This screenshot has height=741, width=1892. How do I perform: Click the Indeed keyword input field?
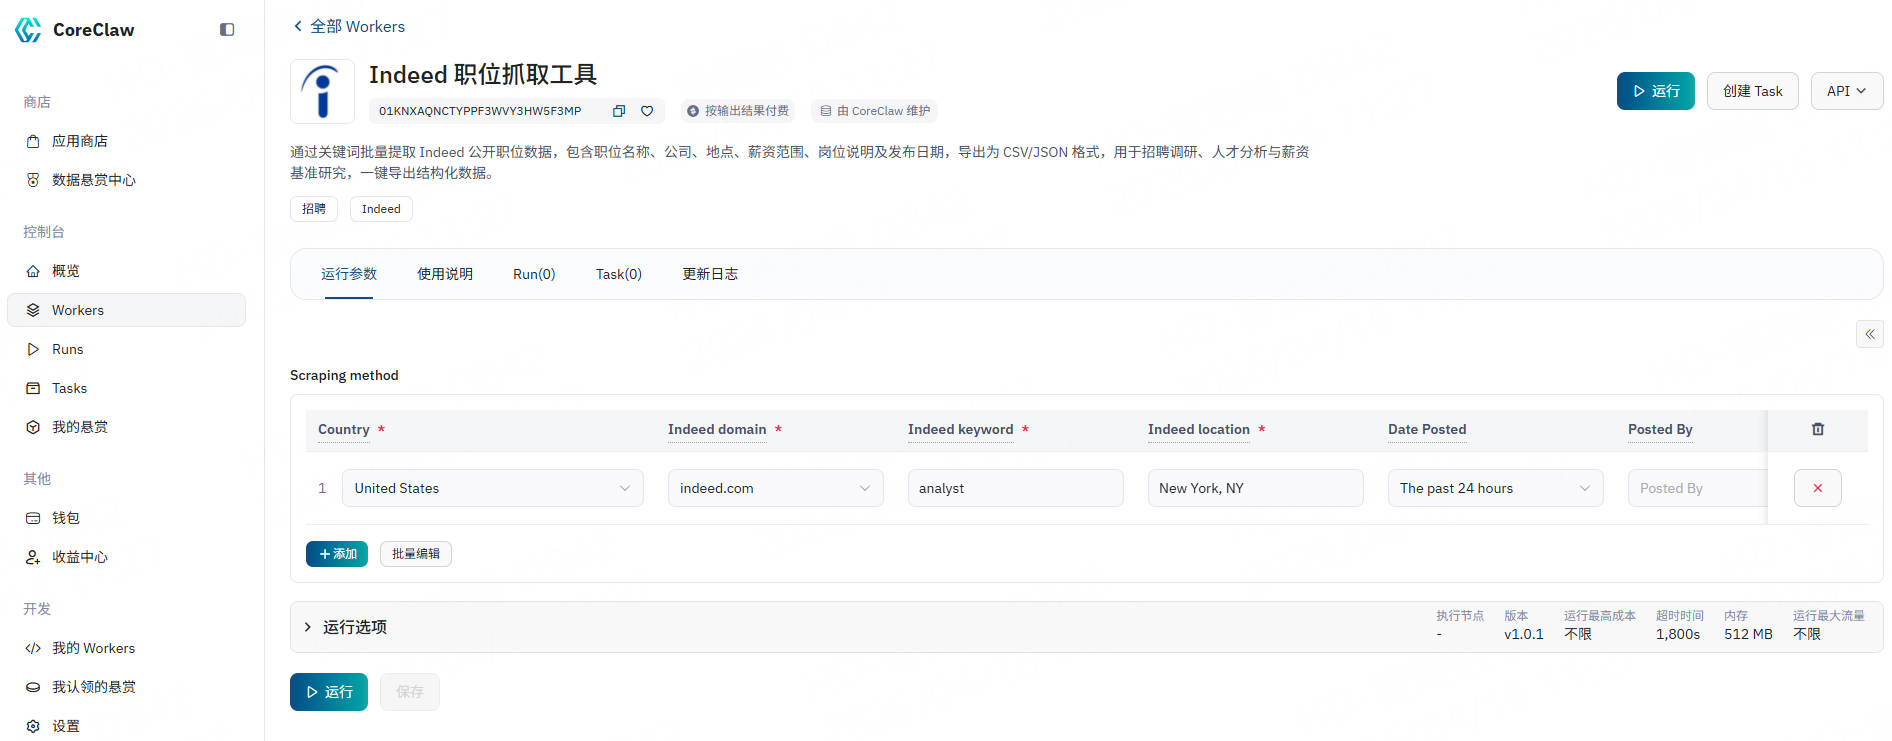tap(1015, 488)
